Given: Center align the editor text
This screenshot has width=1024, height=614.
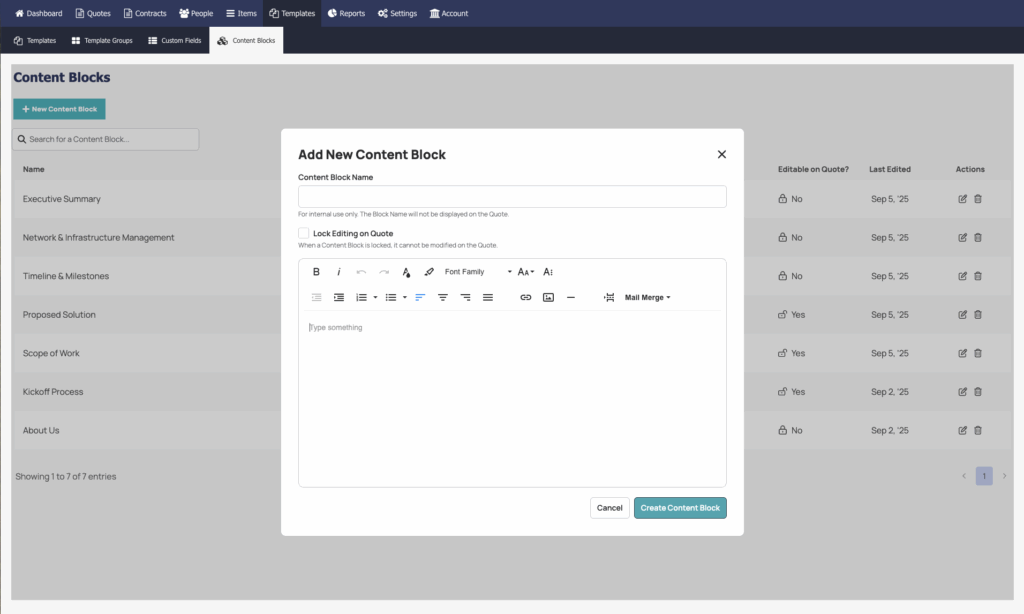Looking at the screenshot, I should click(x=443, y=298).
